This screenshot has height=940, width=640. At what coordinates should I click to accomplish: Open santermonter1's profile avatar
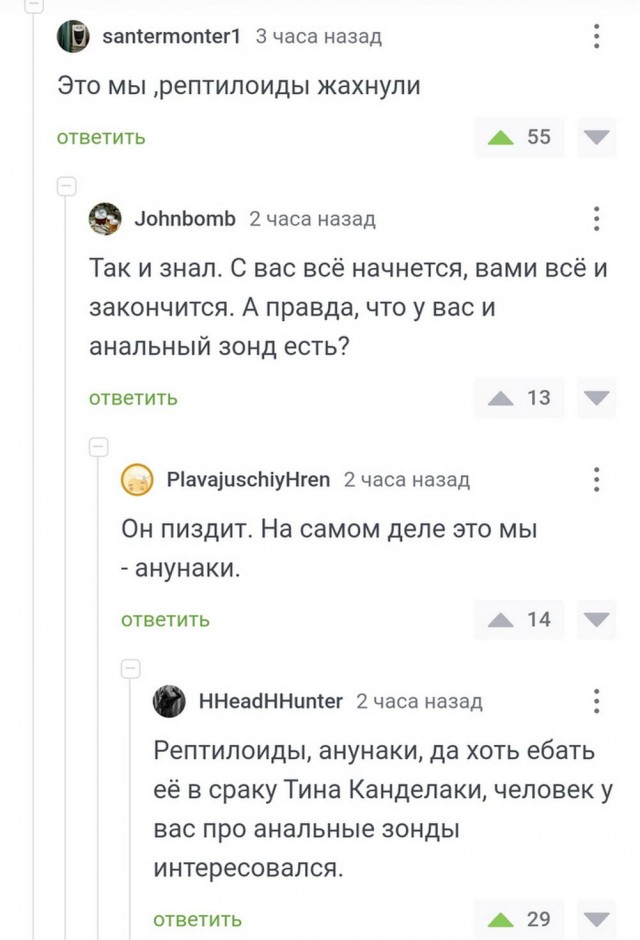(74, 35)
